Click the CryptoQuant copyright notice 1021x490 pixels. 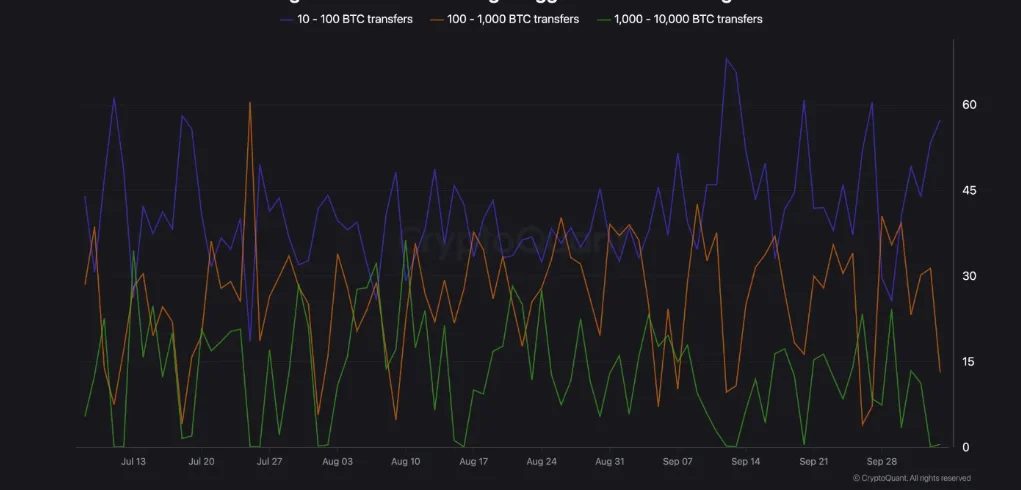click(x=912, y=478)
